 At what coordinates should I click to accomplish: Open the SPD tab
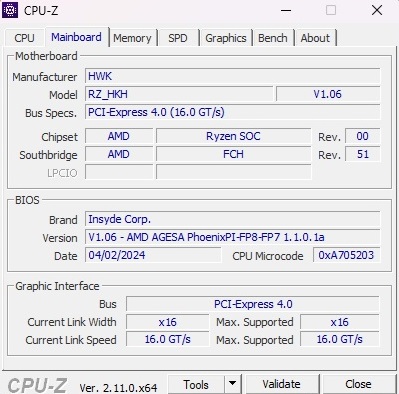[x=178, y=38]
